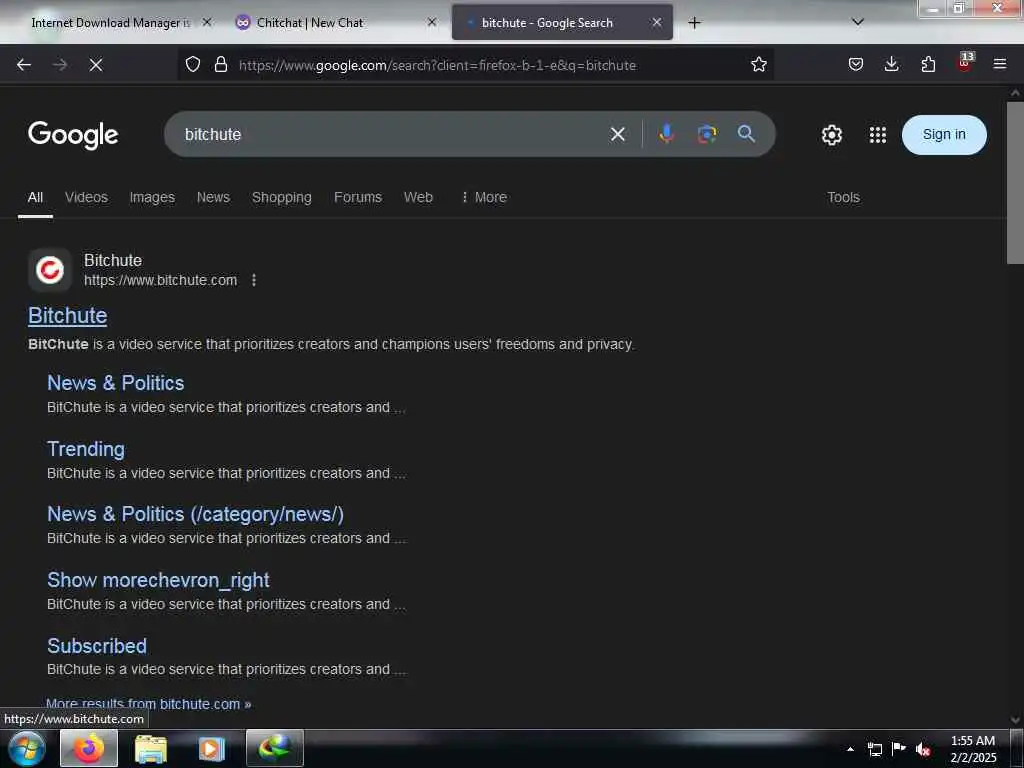
Task: Open Subscribed sitelink
Action: pos(97,645)
